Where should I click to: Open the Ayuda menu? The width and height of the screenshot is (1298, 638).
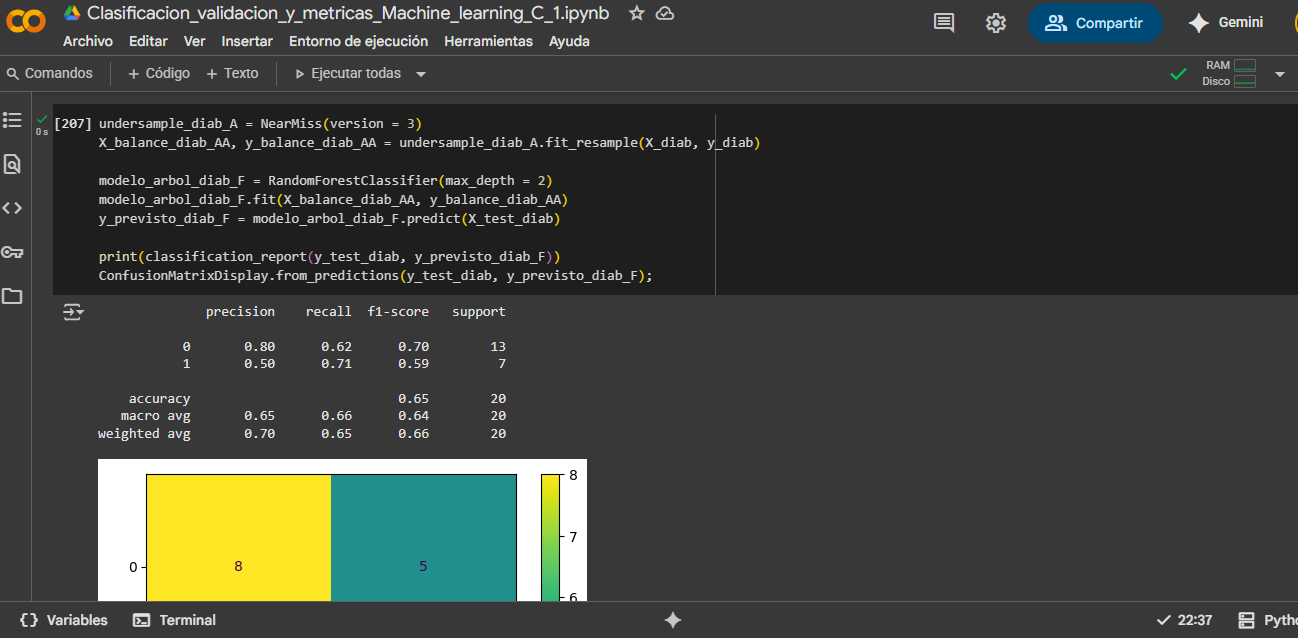[569, 41]
